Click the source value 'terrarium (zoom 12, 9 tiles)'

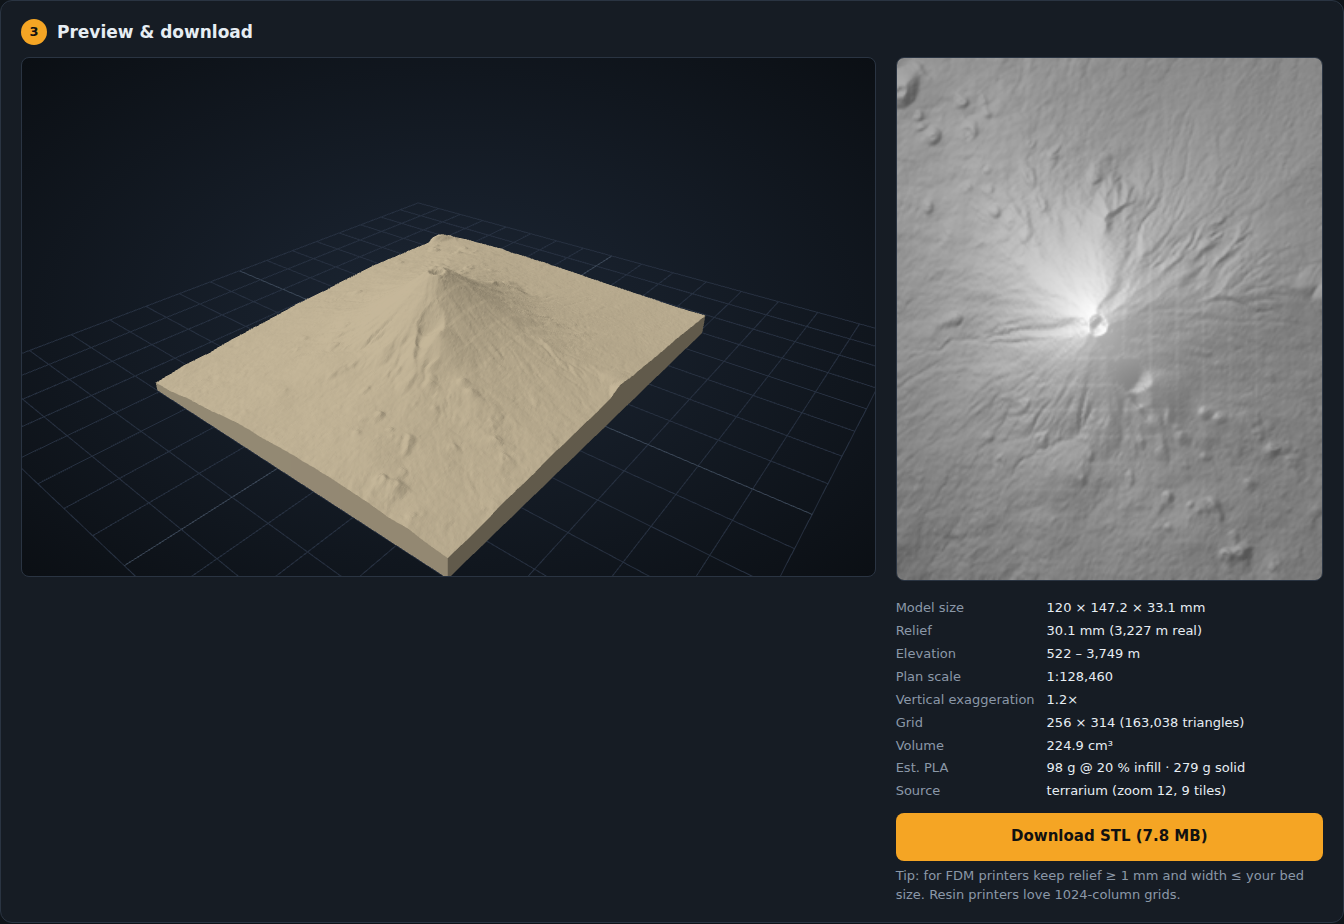1136,791
